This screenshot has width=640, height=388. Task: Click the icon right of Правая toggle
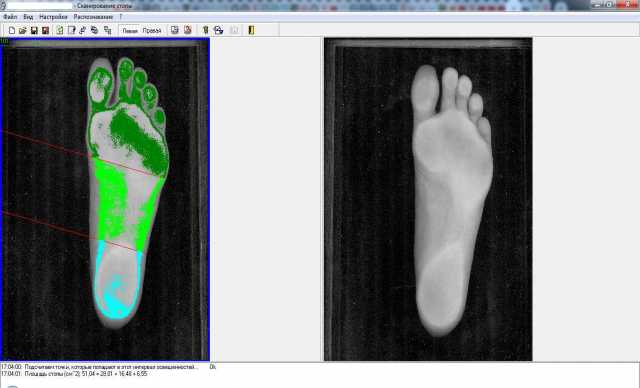click(x=175, y=30)
